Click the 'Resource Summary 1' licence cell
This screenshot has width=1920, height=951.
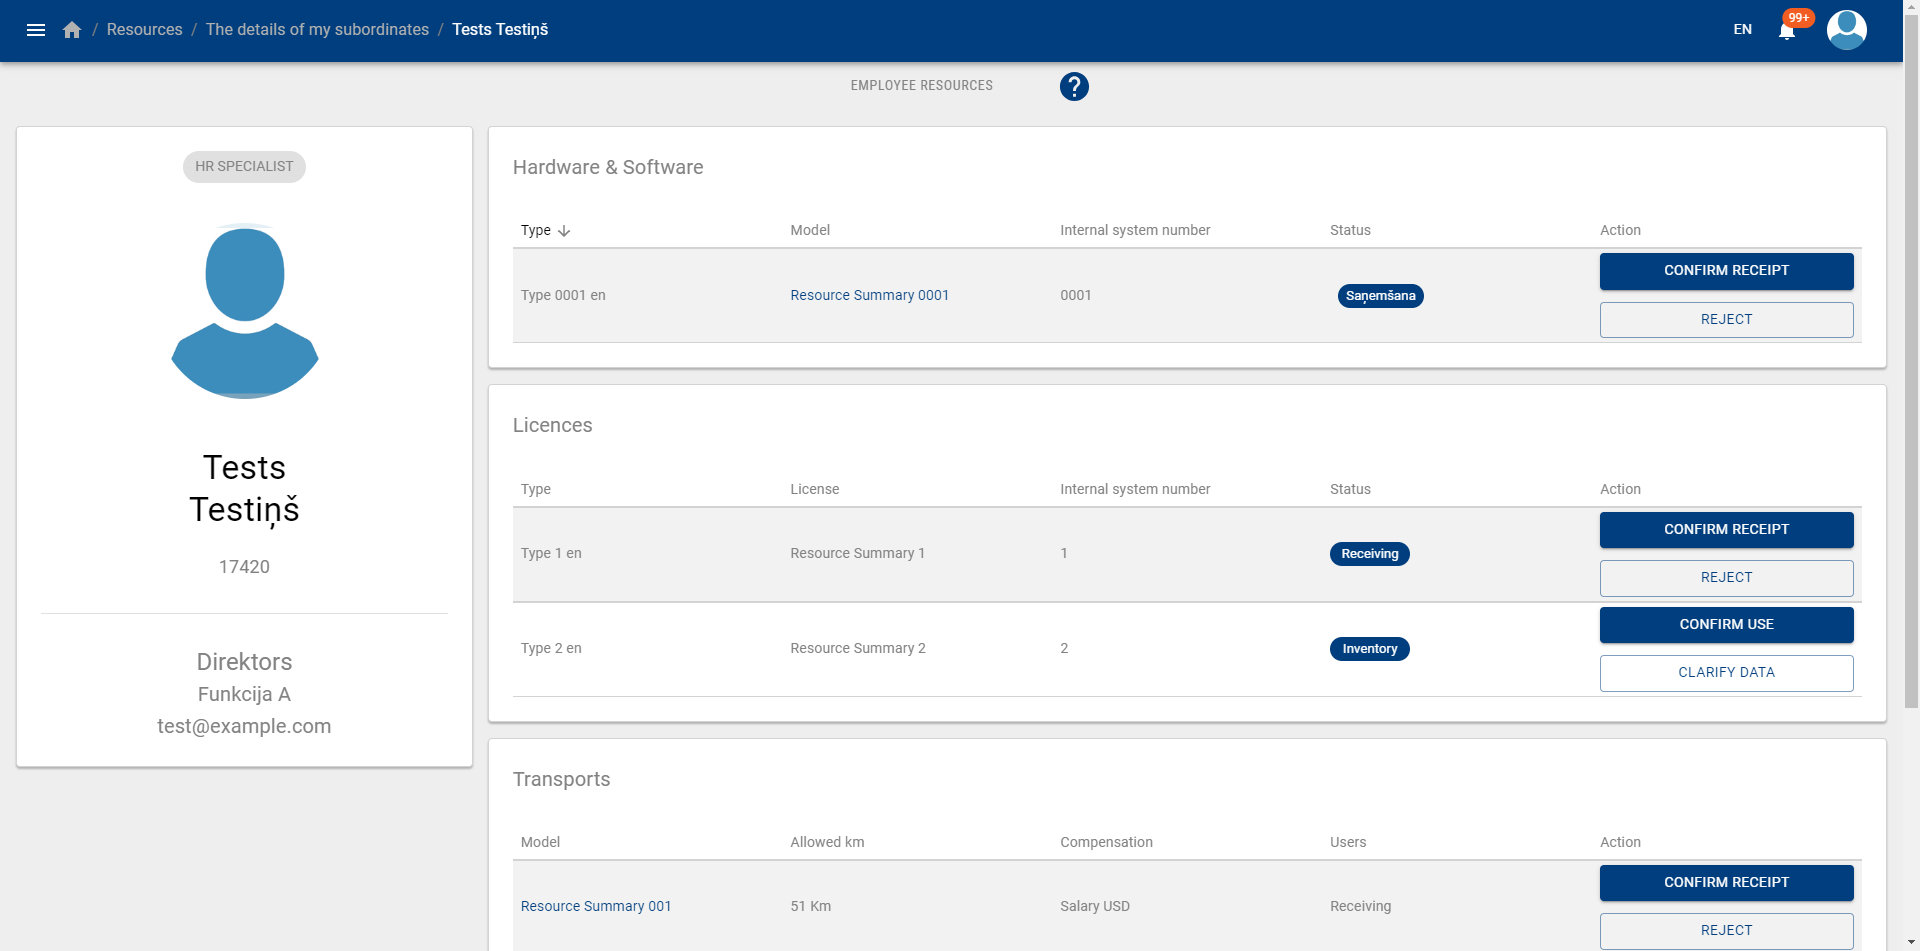click(x=857, y=554)
